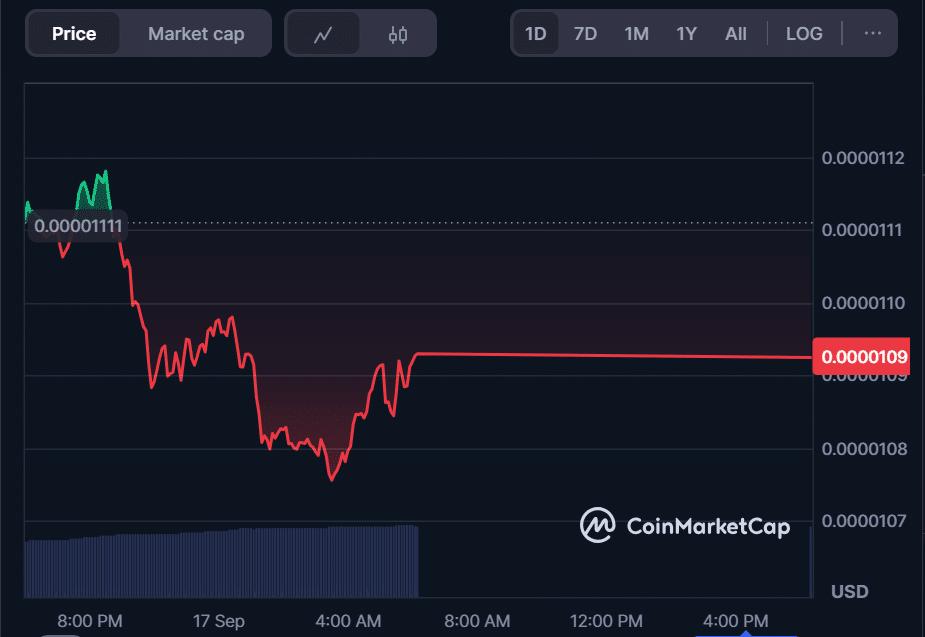Click the 17 Sep date marker
Image resolution: width=925 pixels, height=637 pixels.
[217, 621]
